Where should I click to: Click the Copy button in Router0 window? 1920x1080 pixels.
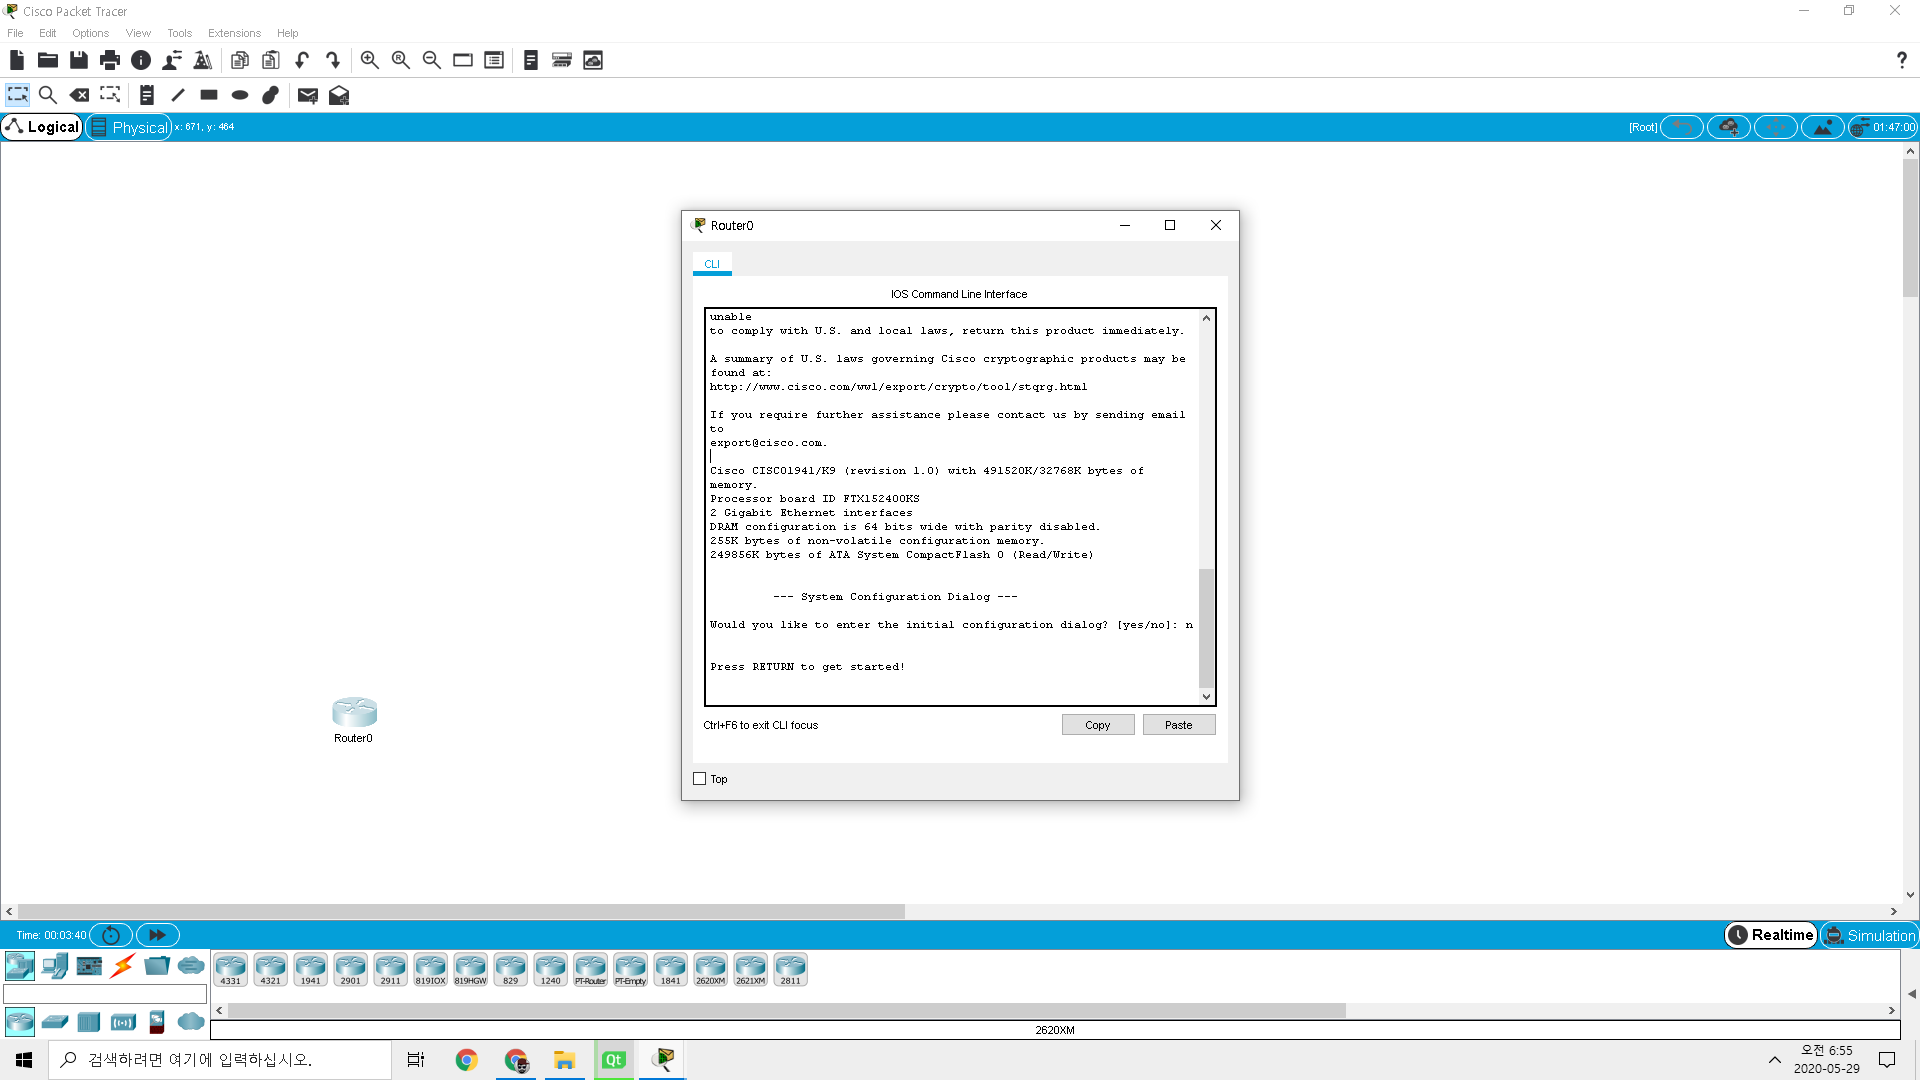click(1097, 724)
